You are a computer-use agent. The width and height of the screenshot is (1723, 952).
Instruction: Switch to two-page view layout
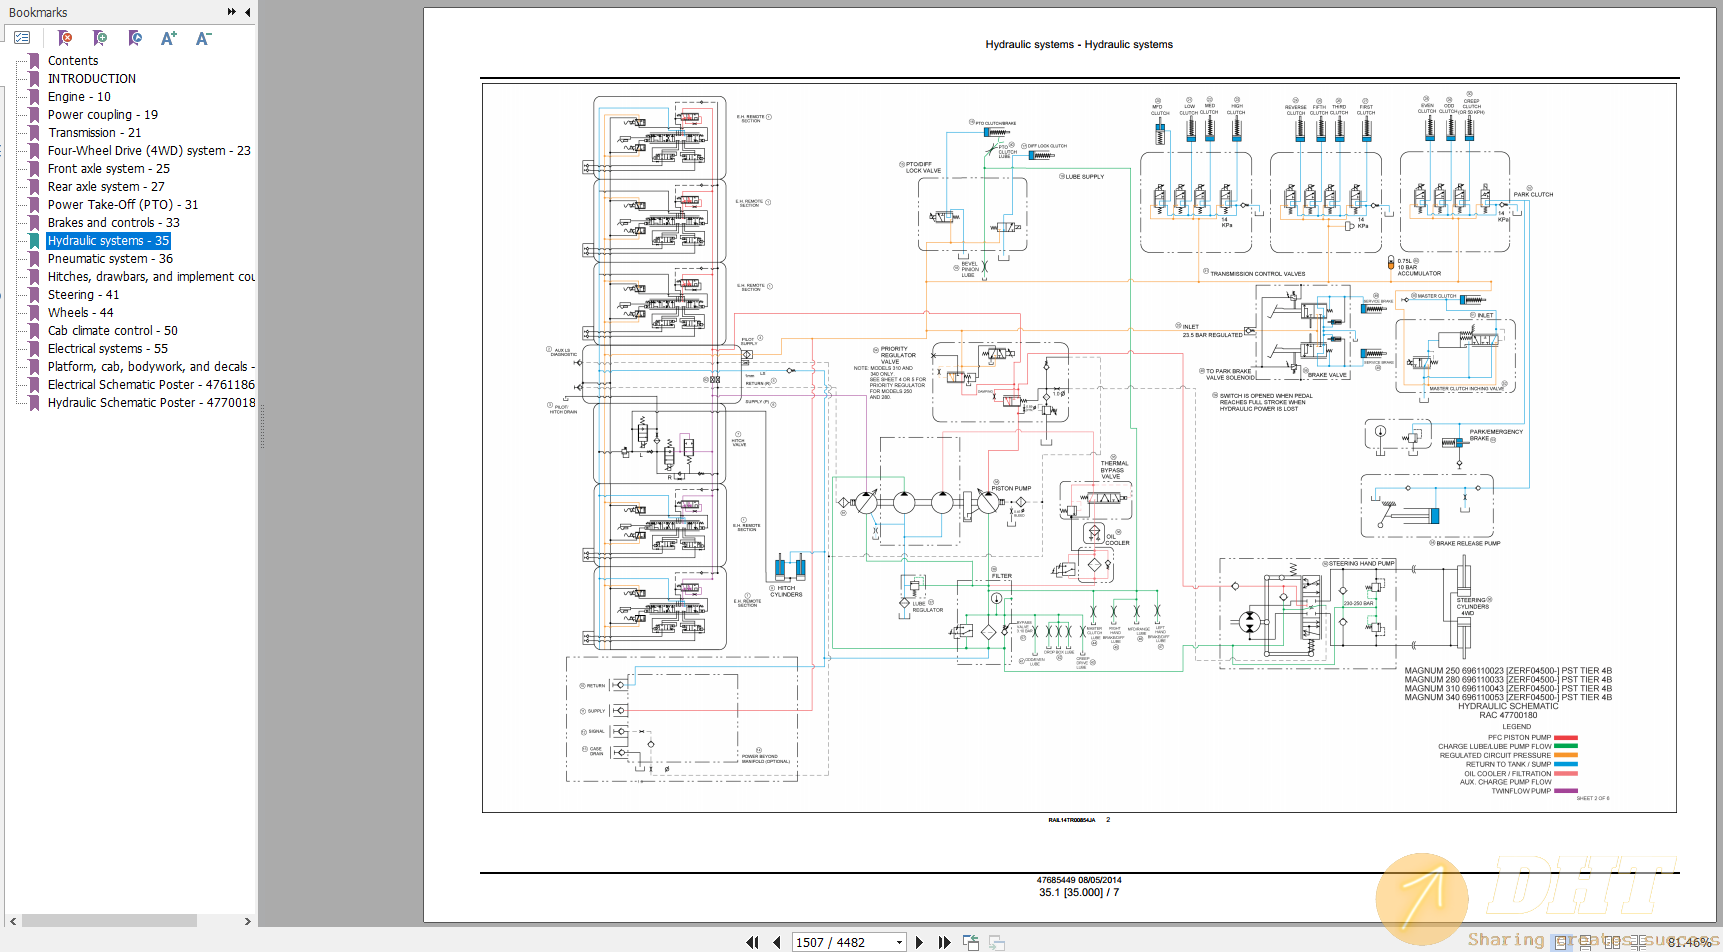(1613, 941)
